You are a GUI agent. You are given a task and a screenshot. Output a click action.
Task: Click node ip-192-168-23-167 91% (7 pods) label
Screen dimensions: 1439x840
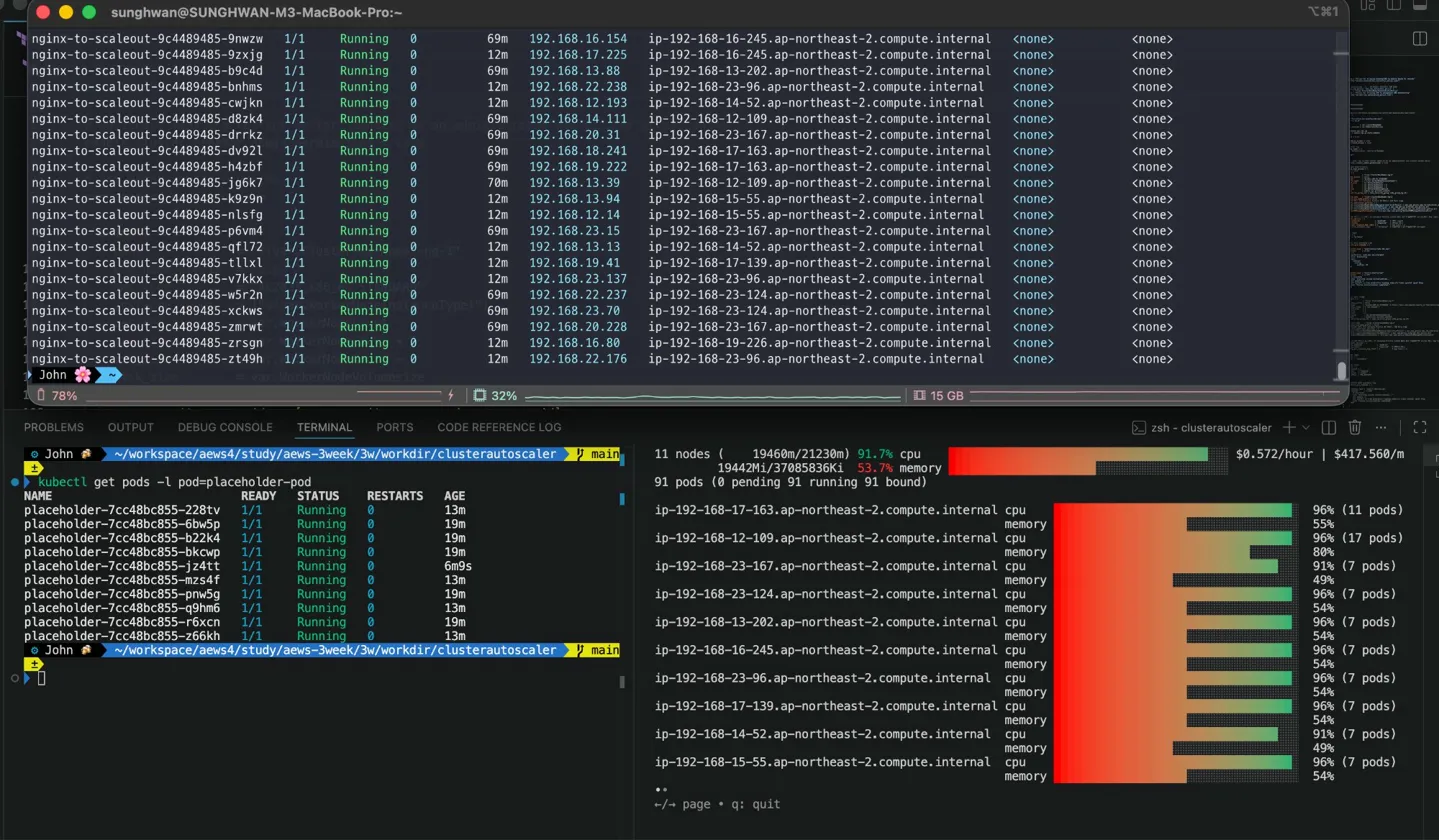coord(1354,566)
